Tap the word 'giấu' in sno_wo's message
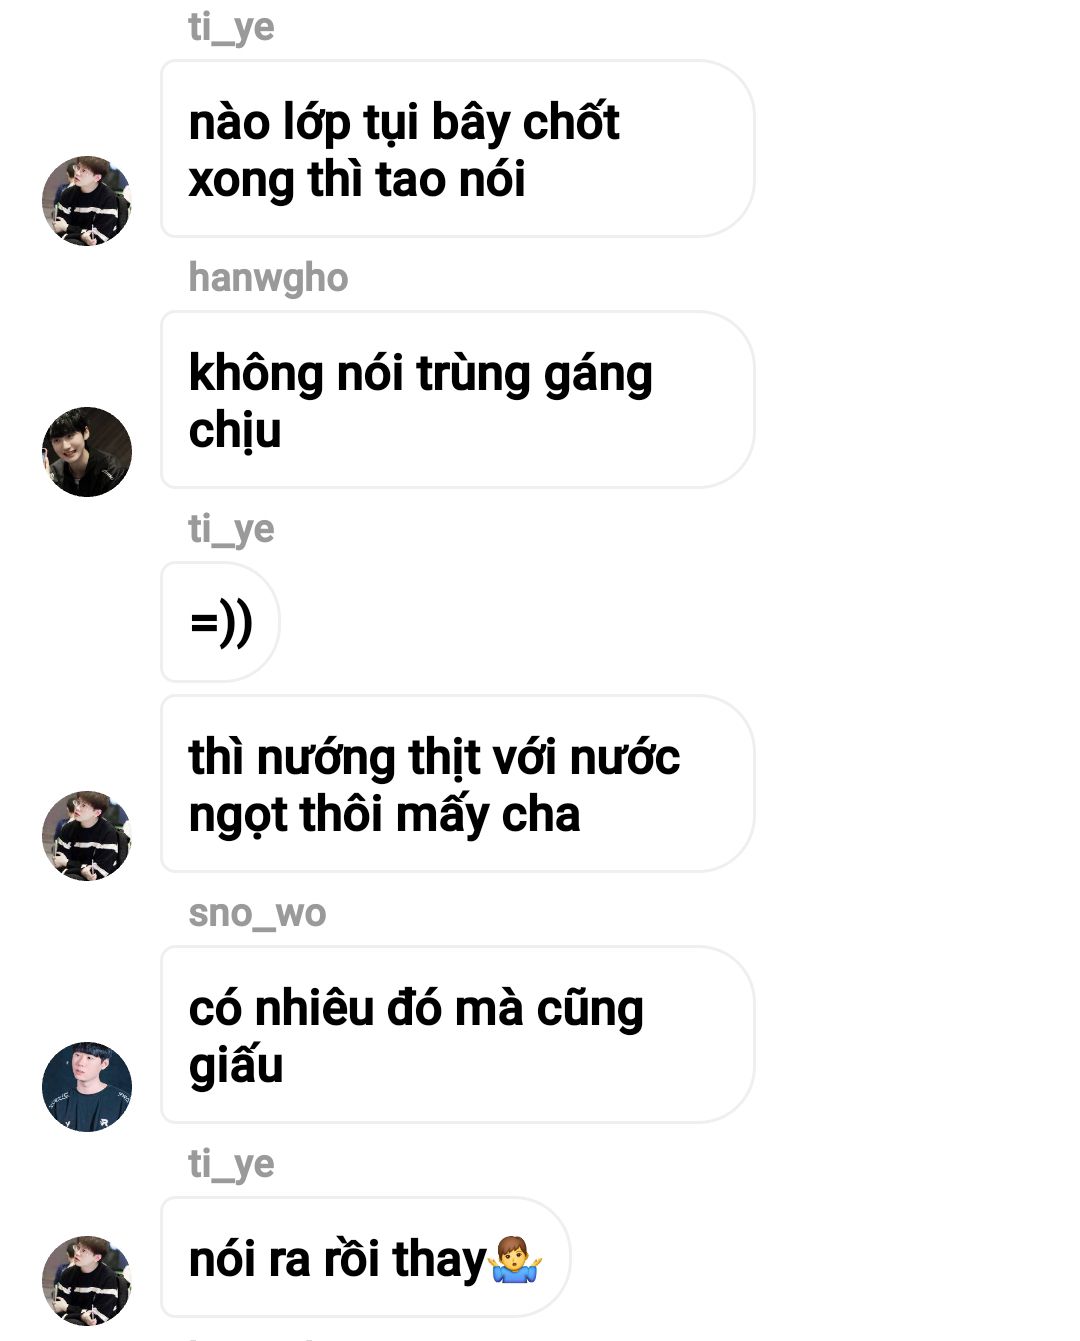Screen dimensions: 1080x1341 click(x=236, y=1066)
